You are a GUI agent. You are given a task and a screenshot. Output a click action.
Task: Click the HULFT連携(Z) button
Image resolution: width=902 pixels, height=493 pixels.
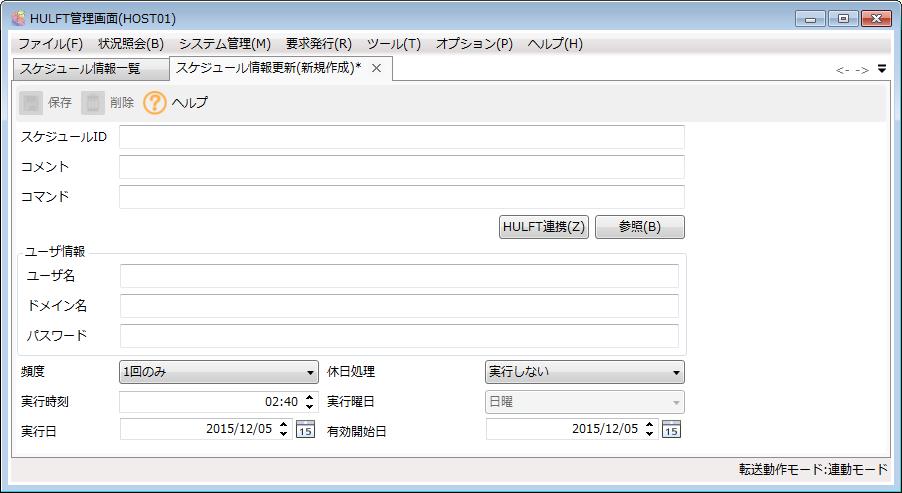click(544, 227)
